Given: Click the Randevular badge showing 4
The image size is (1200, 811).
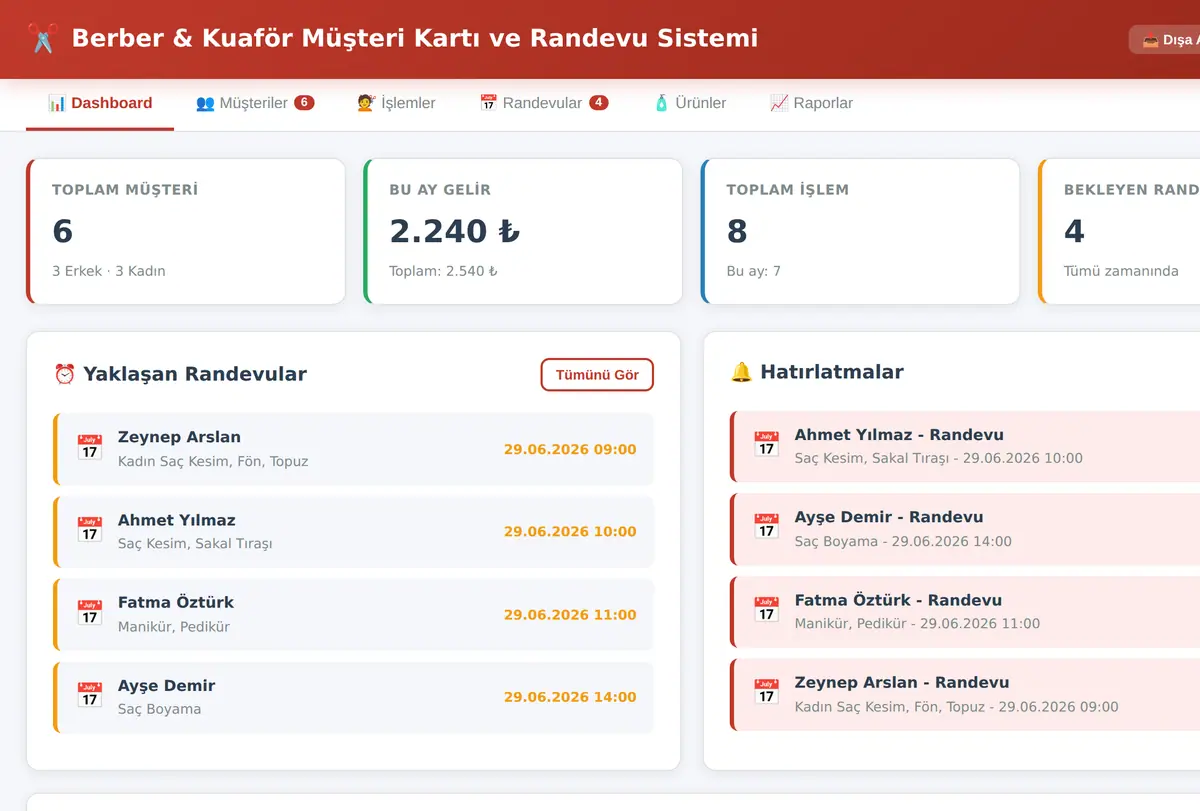Looking at the screenshot, I should (598, 103).
